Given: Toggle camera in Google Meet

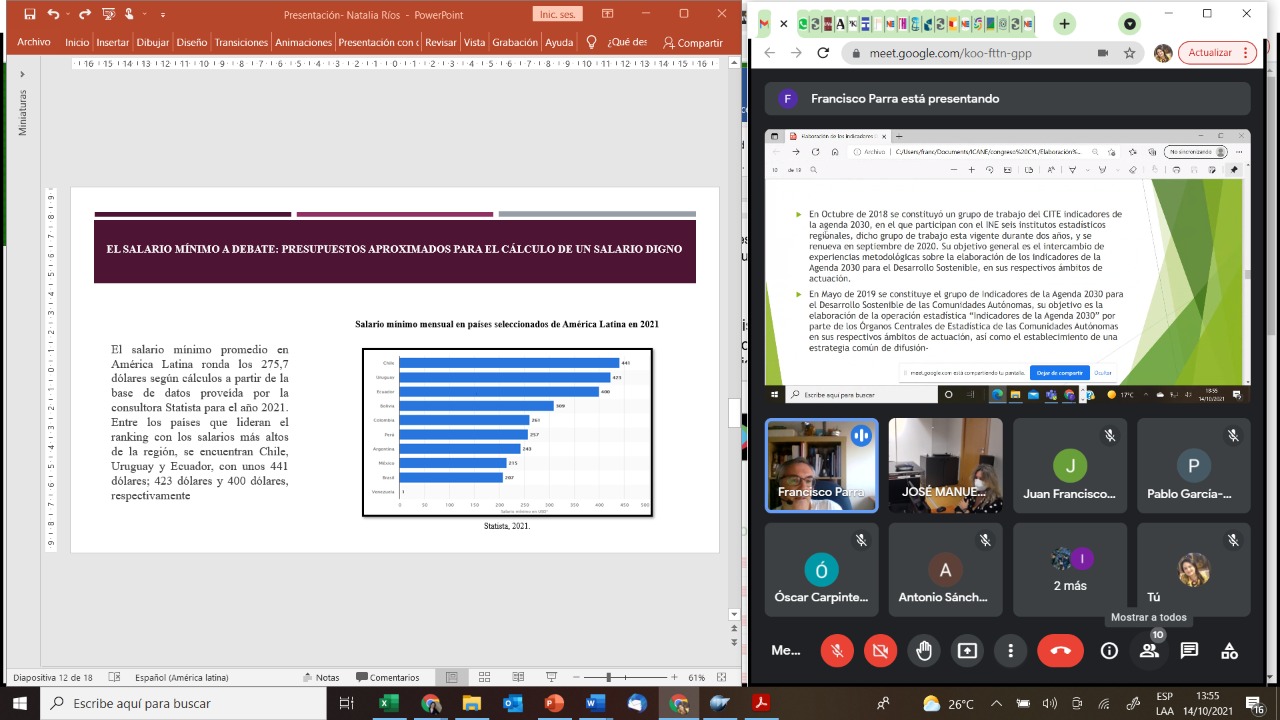Looking at the screenshot, I should (881, 650).
